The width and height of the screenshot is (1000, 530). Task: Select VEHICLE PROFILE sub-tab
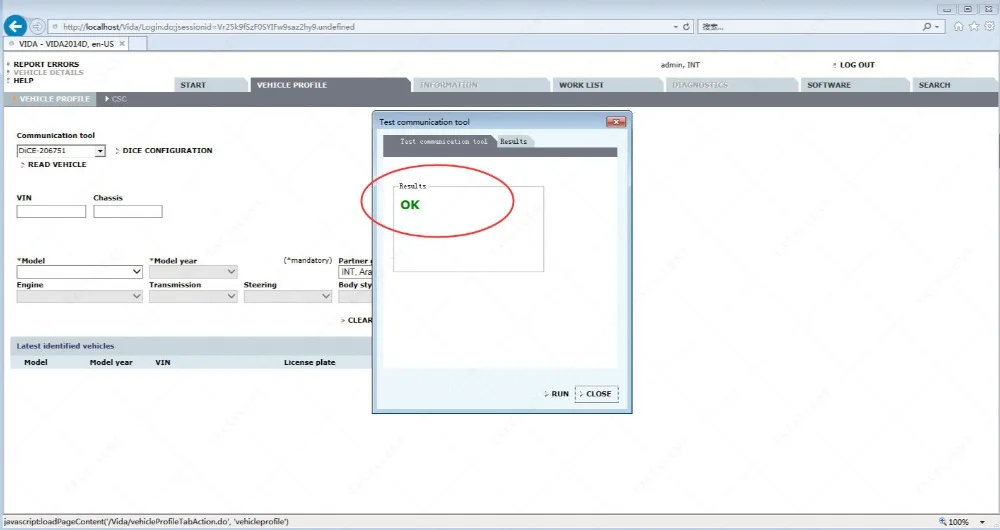50,99
